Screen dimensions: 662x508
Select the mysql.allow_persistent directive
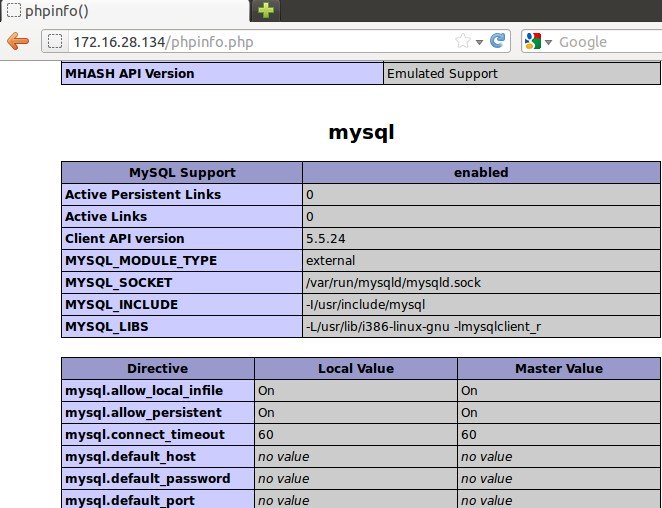(x=144, y=413)
